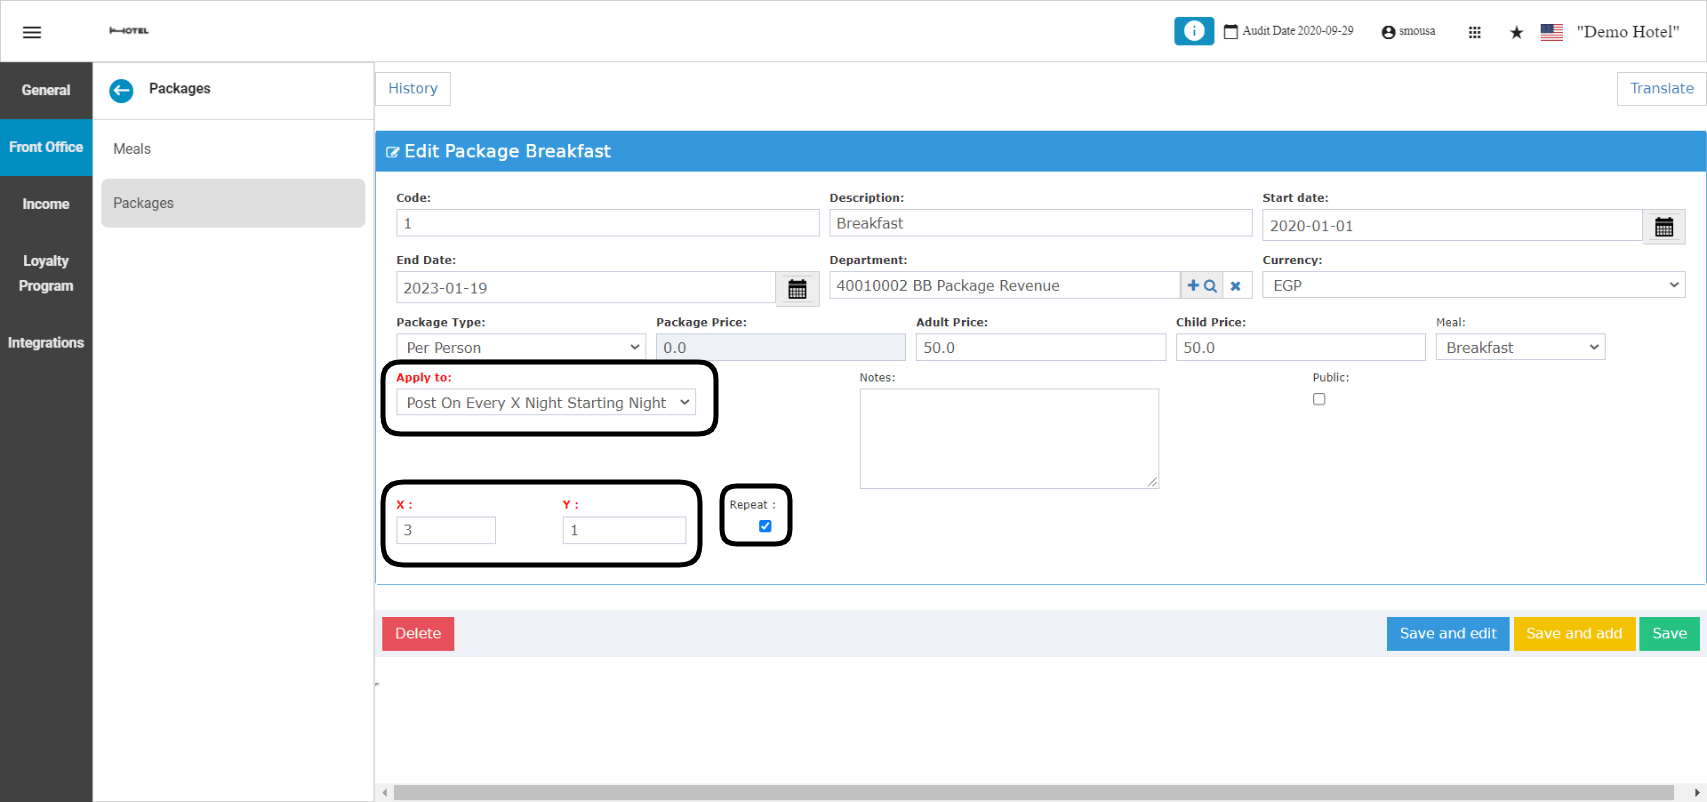Click the green Save button
1707x802 pixels.
coord(1669,634)
